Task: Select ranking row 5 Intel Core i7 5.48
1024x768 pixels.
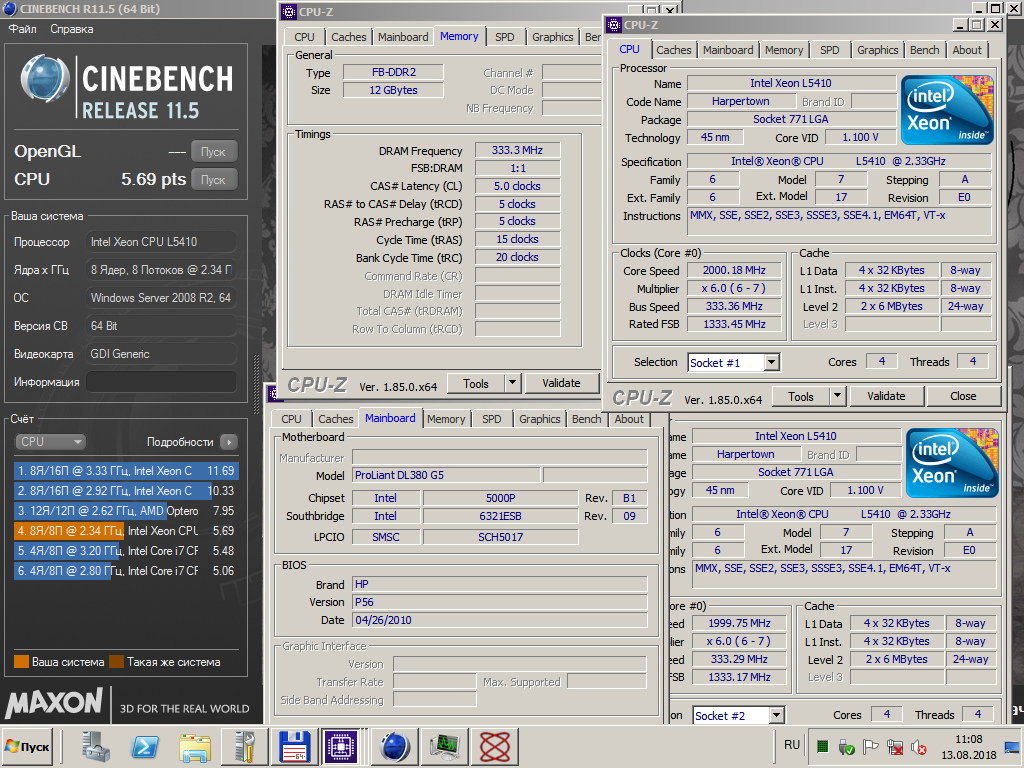Action: [x=126, y=551]
